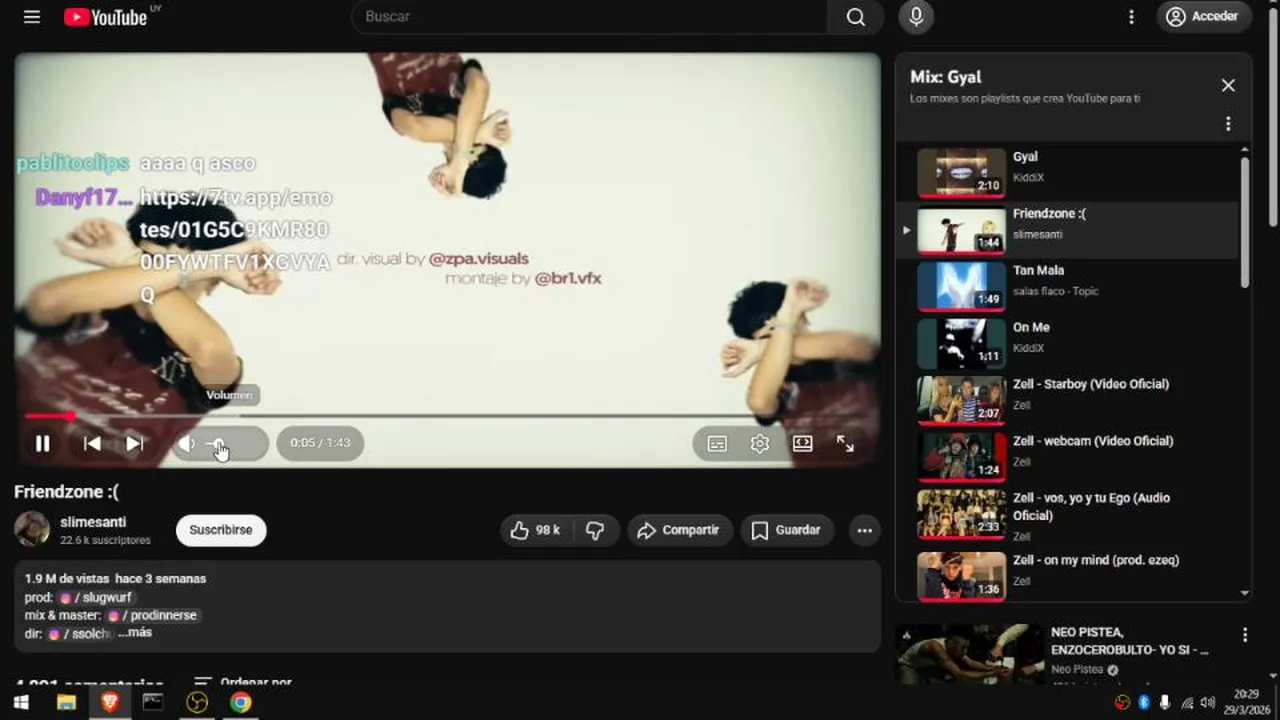
Task: Open the slimesanti channel avatar
Action: [x=32, y=529]
